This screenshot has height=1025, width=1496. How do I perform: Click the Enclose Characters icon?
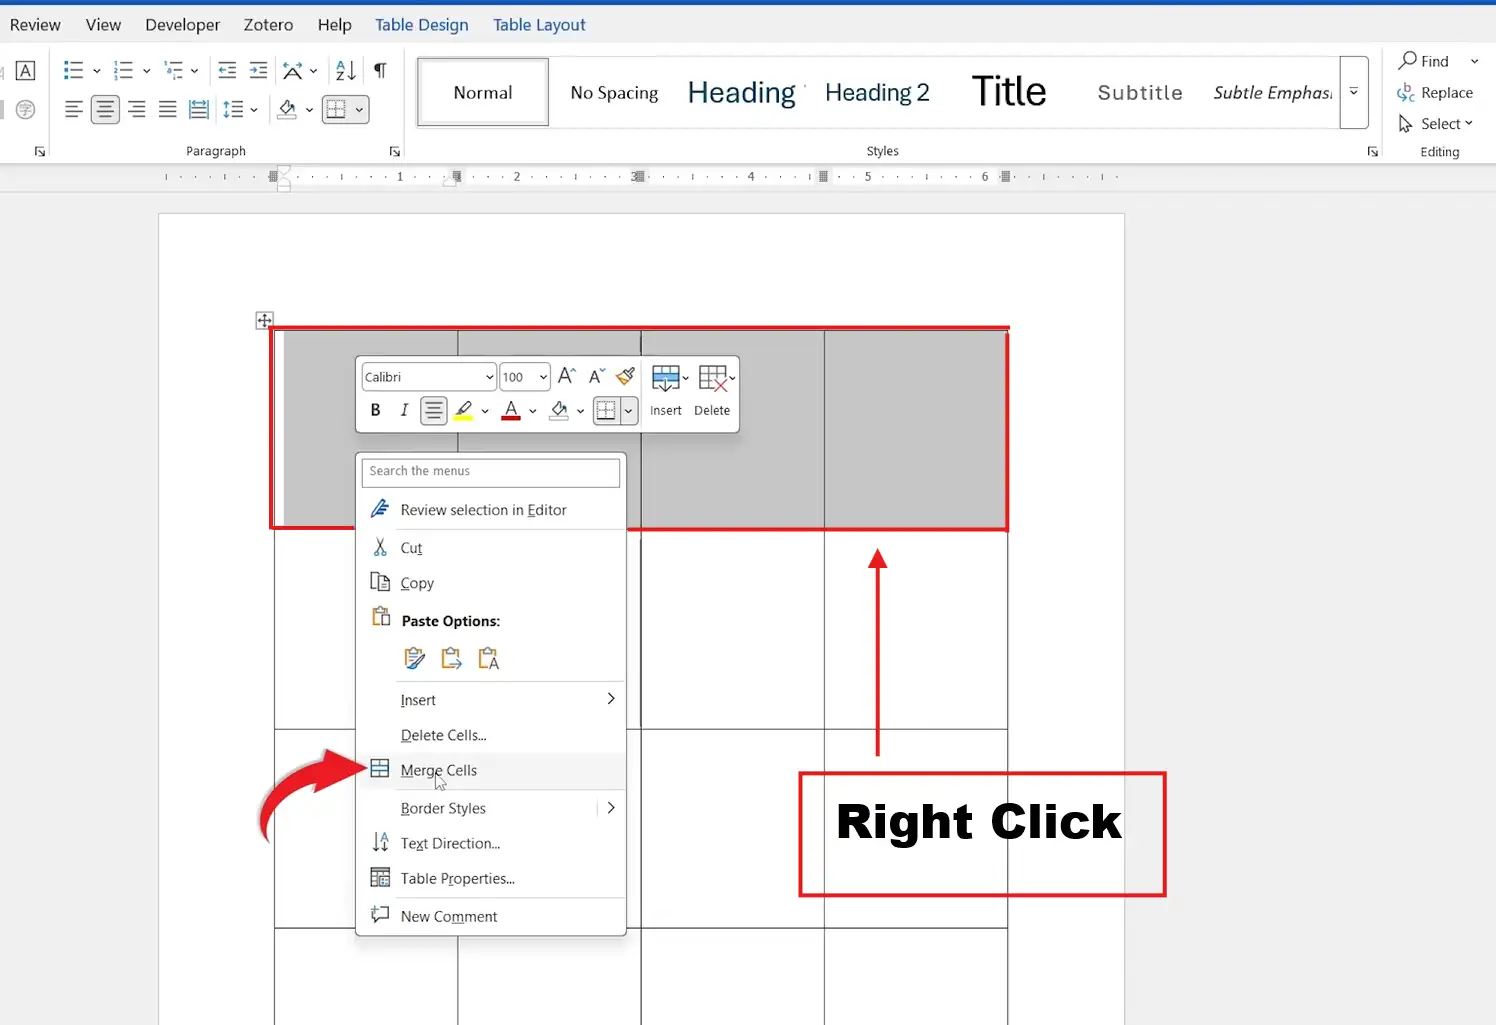click(x=26, y=109)
